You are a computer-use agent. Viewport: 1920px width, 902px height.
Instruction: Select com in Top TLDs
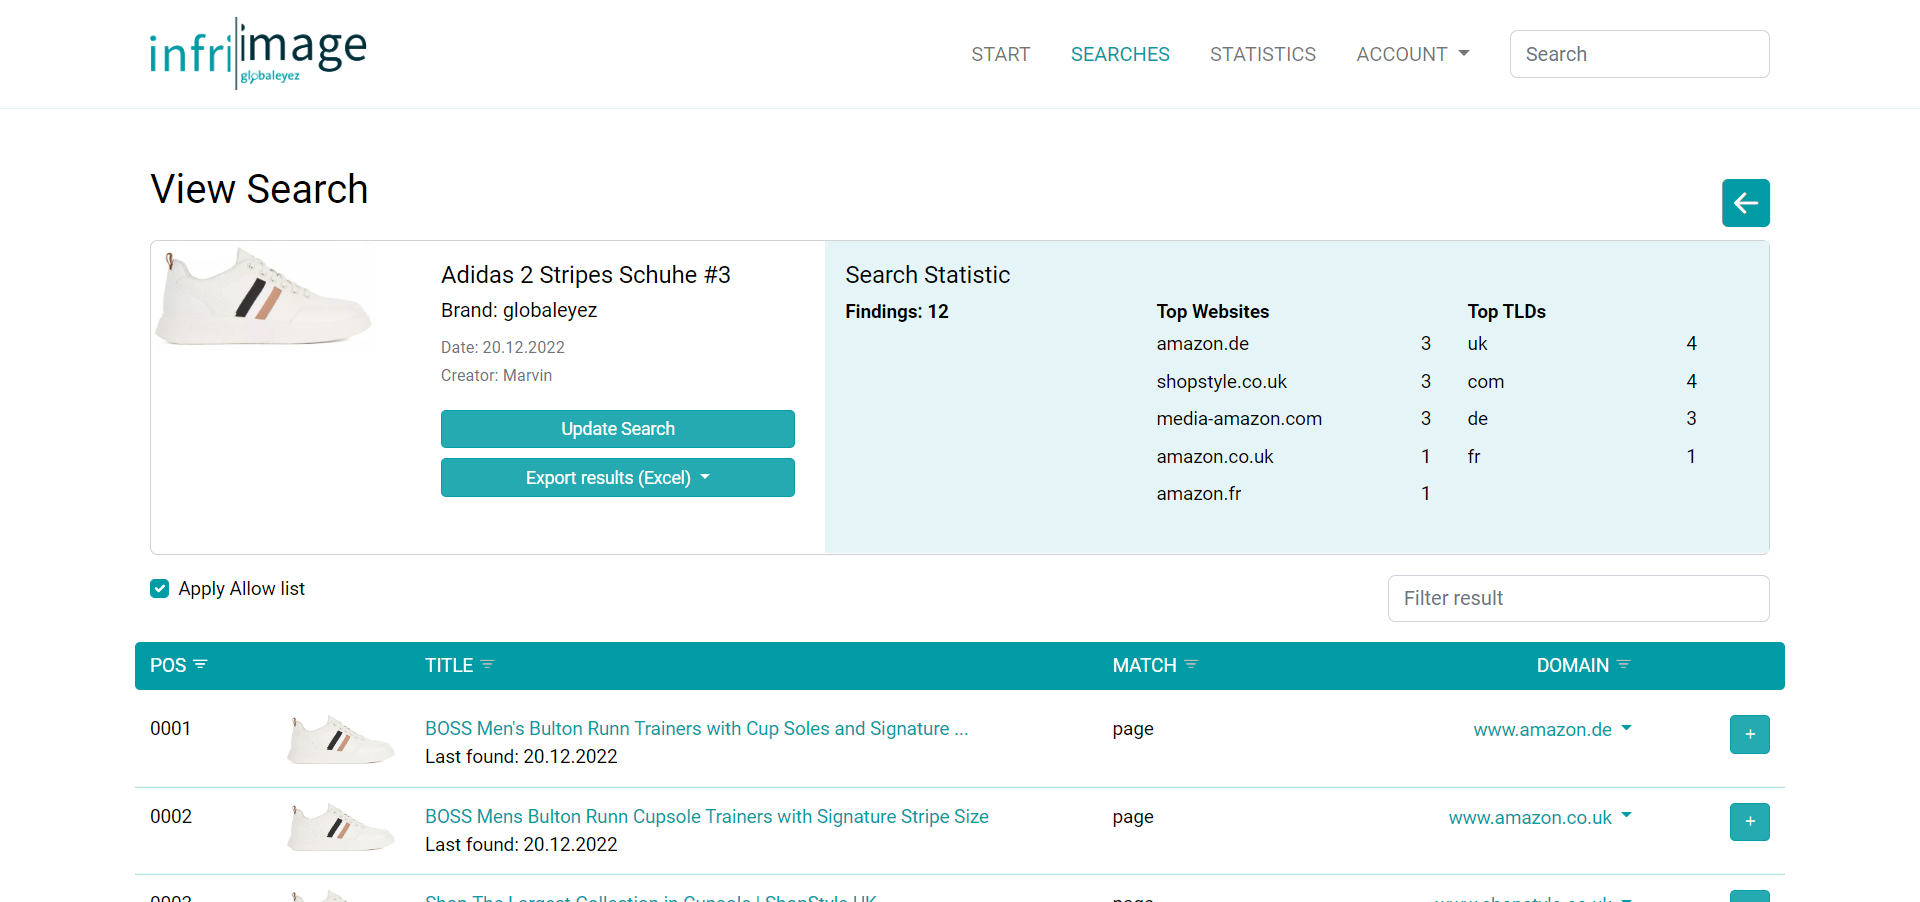(1485, 382)
